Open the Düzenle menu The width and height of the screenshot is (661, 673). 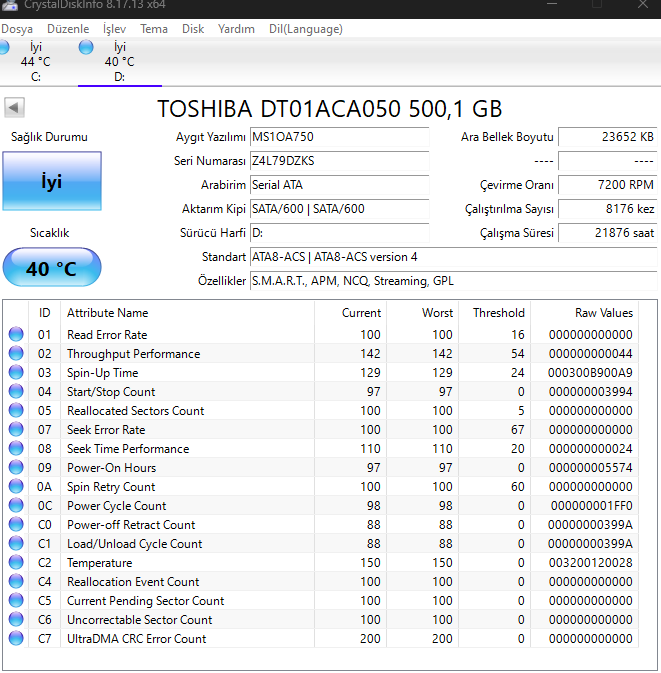[68, 29]
